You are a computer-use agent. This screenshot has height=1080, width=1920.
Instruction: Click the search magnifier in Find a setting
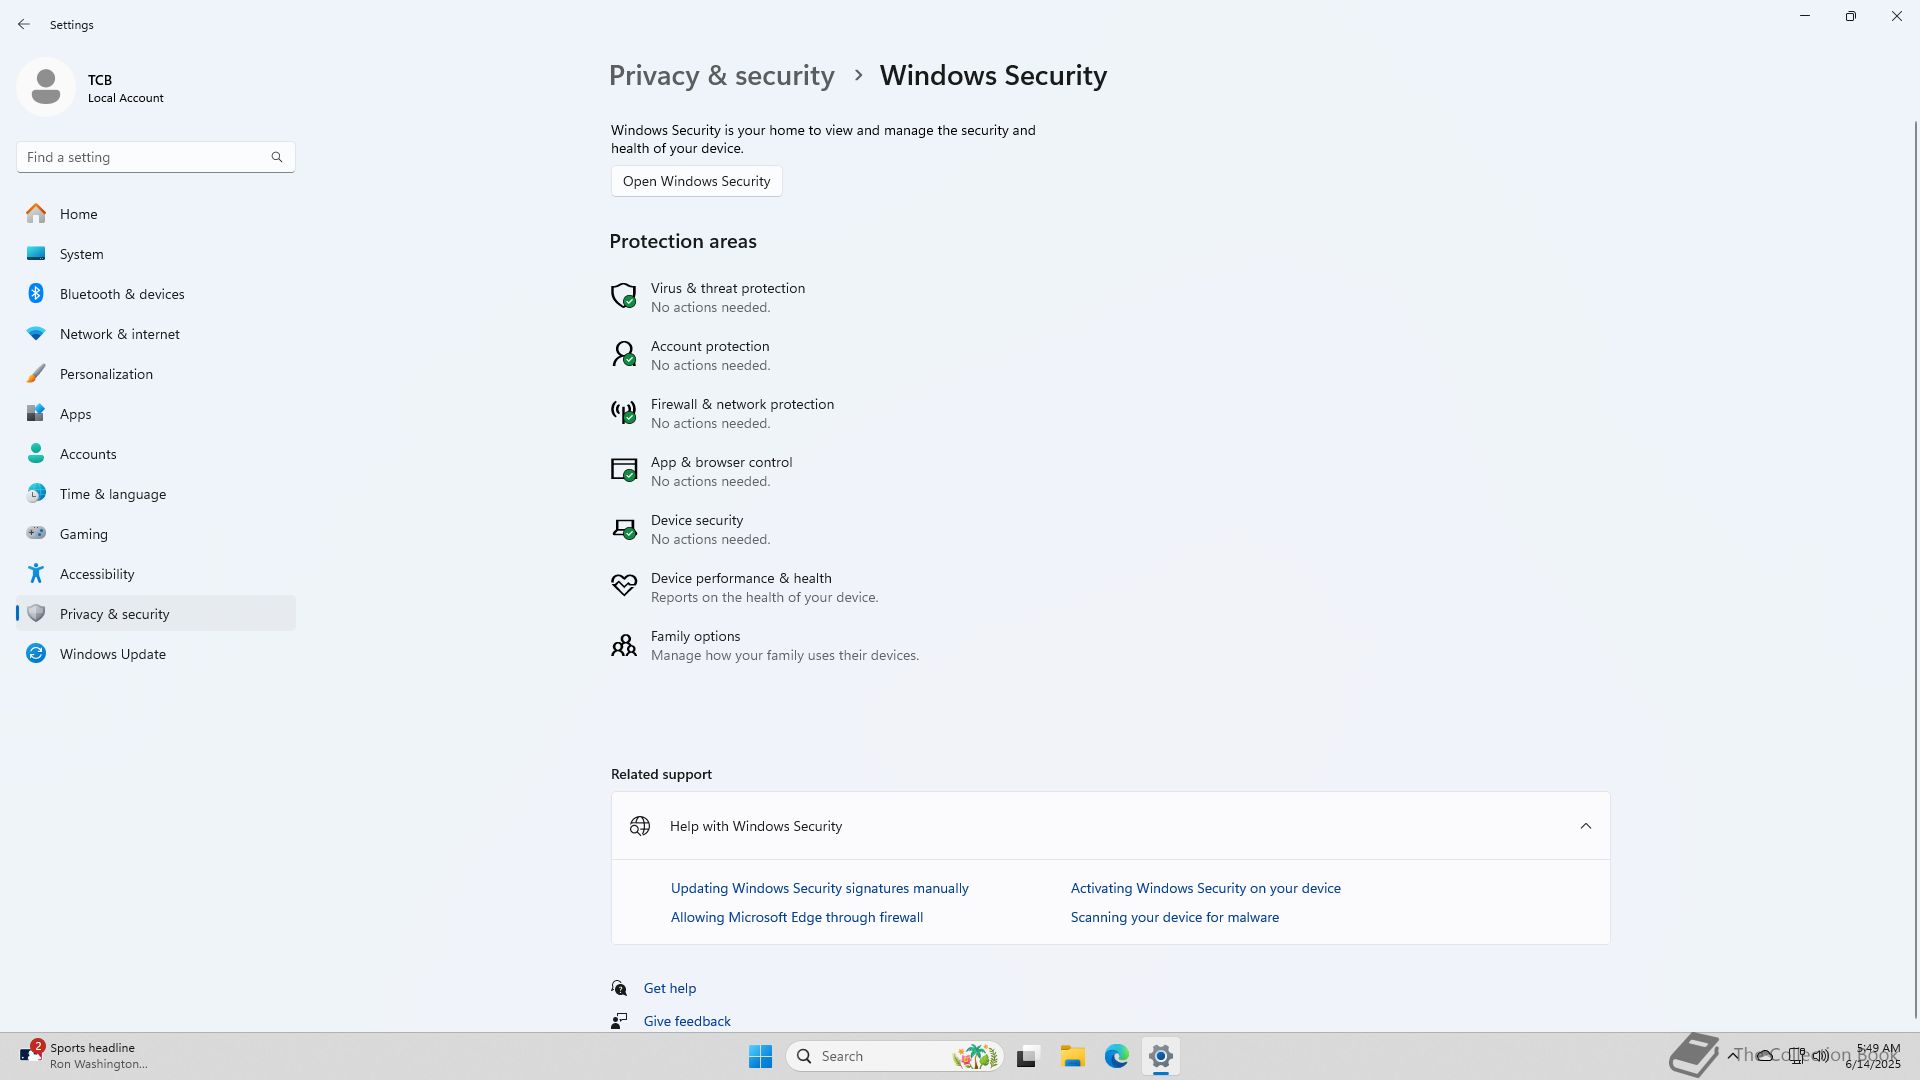tap(277, 157)
